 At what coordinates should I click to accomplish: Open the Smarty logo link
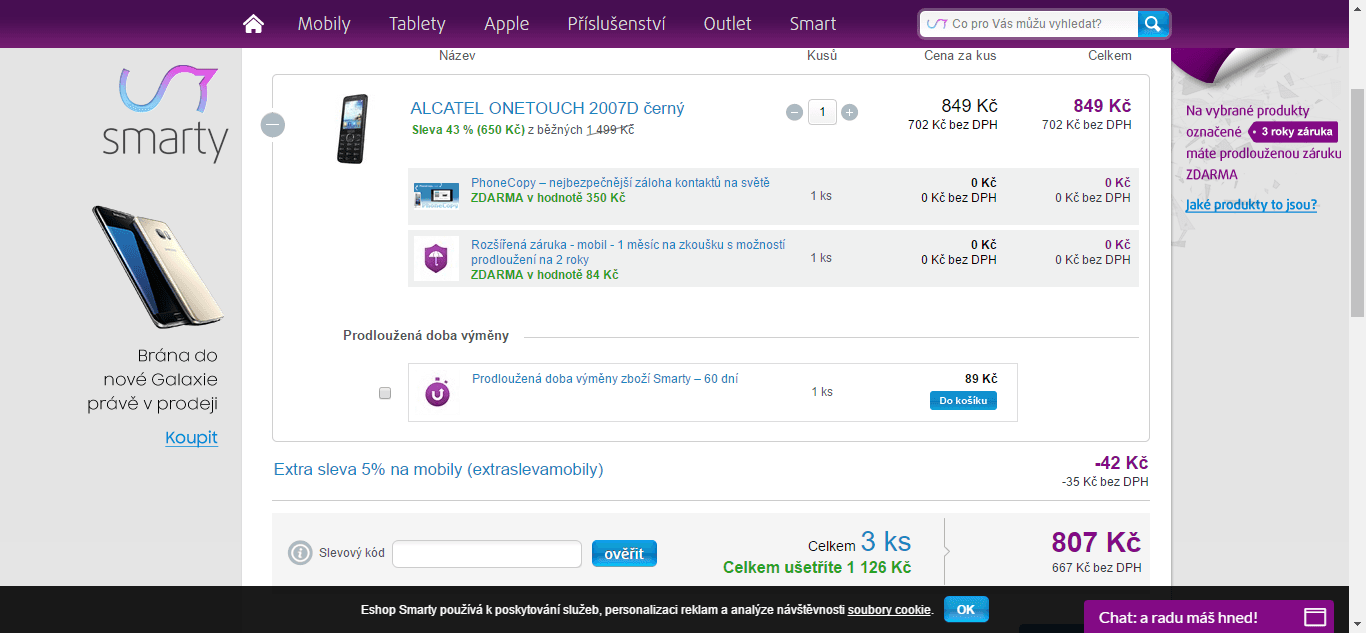(166, 114)
